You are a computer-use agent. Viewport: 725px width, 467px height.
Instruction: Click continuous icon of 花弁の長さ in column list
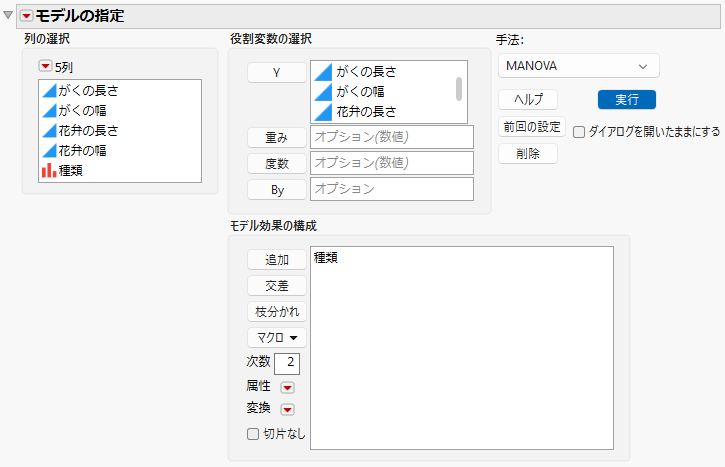49,130
